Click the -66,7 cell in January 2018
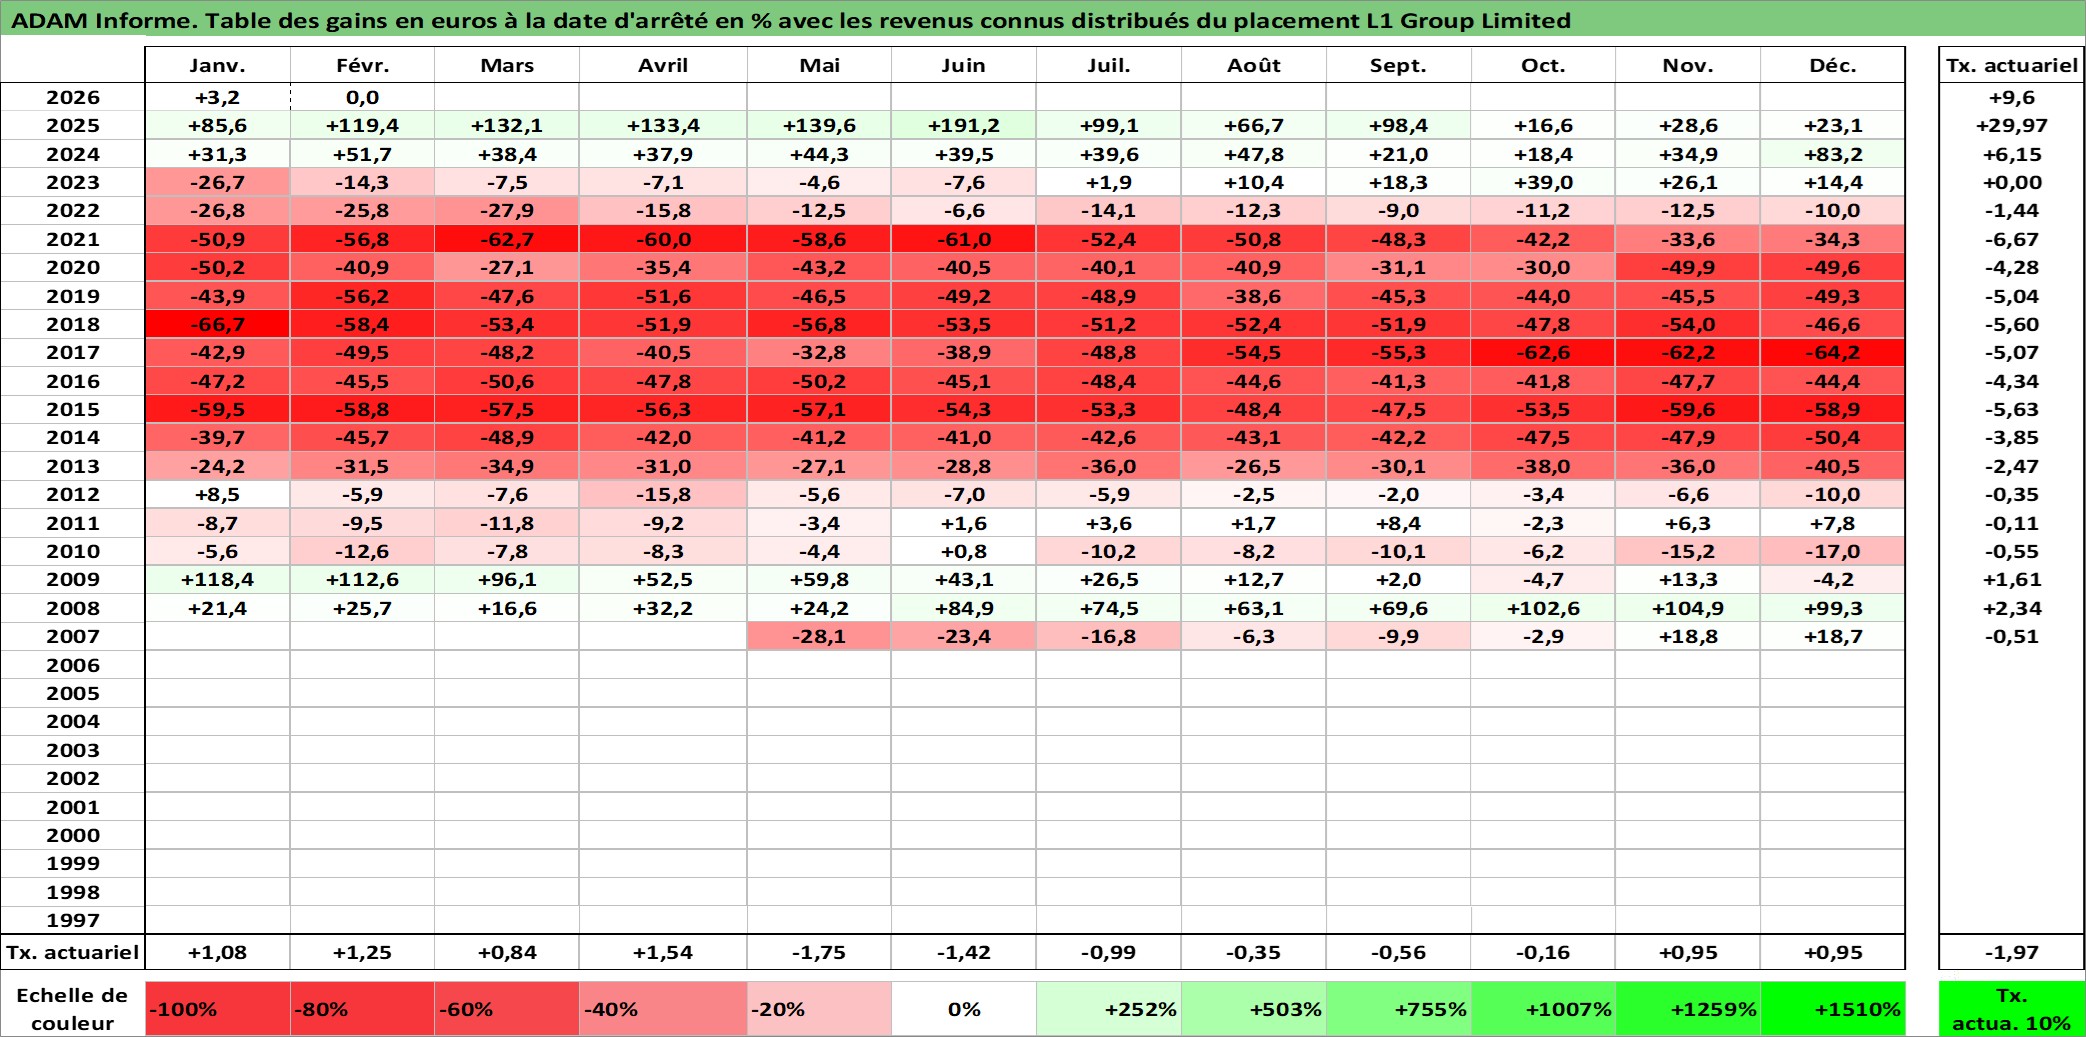The width and height of the screenshot is (2086, 1037). click(217, 324)
